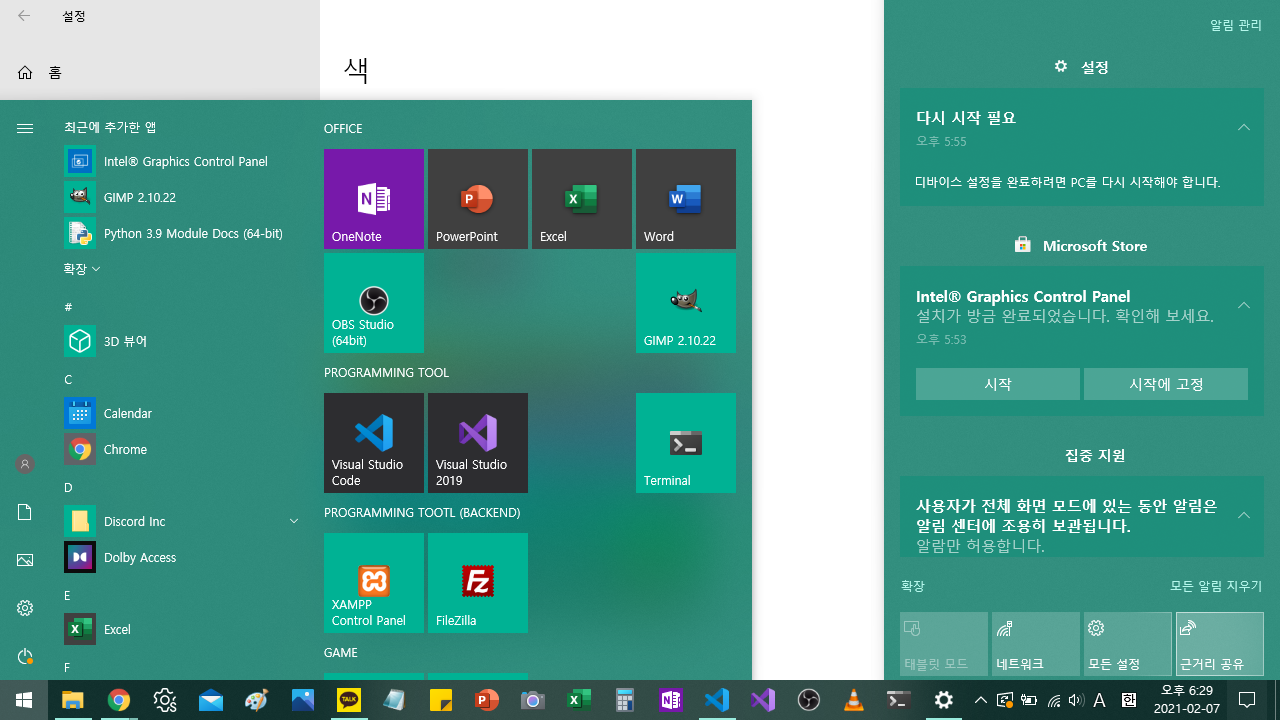Click 모든 알림 지우기 link

click(x=1216, y=586)
